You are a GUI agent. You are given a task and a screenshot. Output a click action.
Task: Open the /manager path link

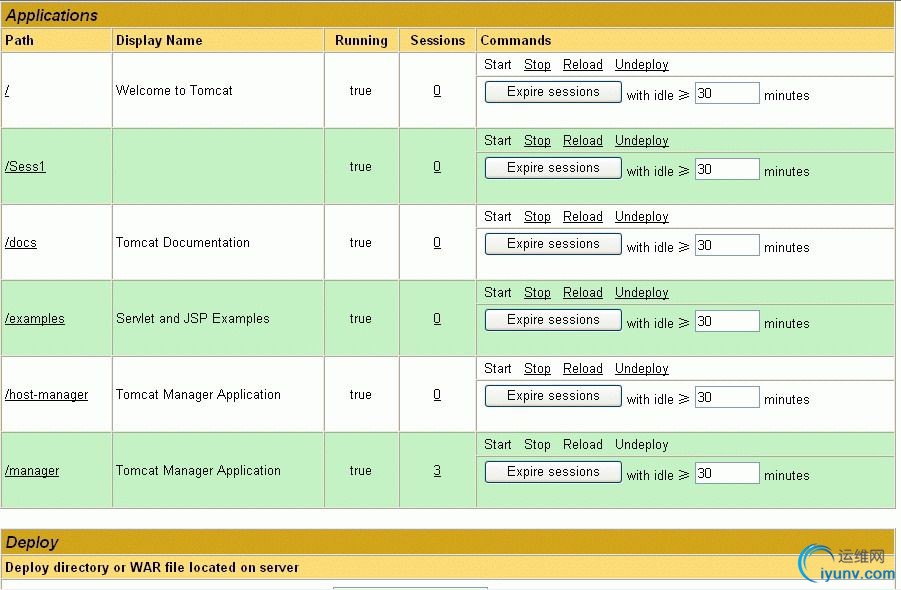point(32,471)
